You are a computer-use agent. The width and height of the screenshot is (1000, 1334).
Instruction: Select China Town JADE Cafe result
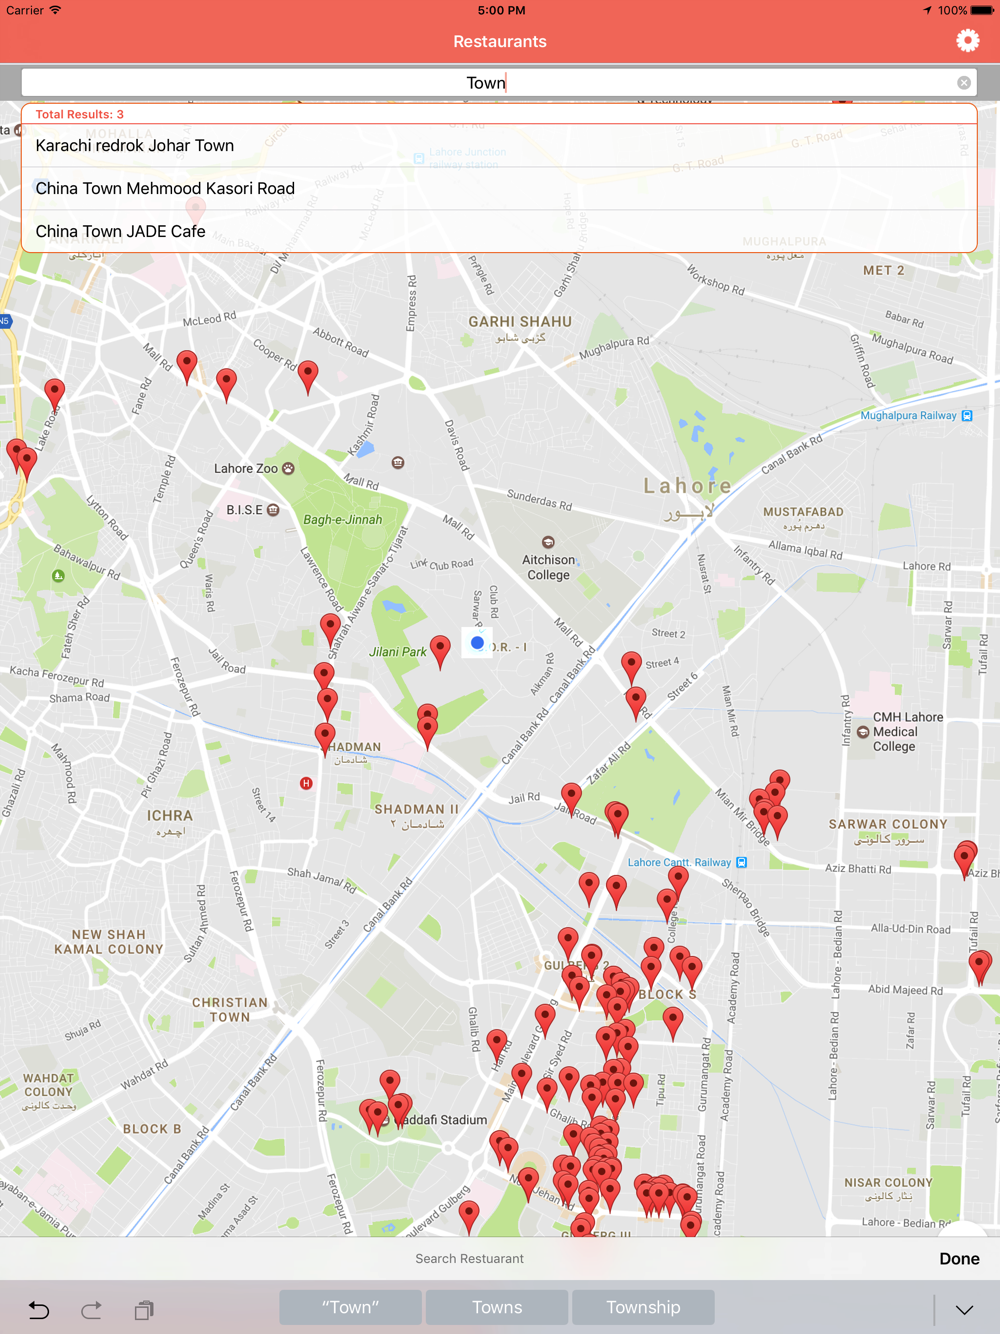(x=499, y=232)
